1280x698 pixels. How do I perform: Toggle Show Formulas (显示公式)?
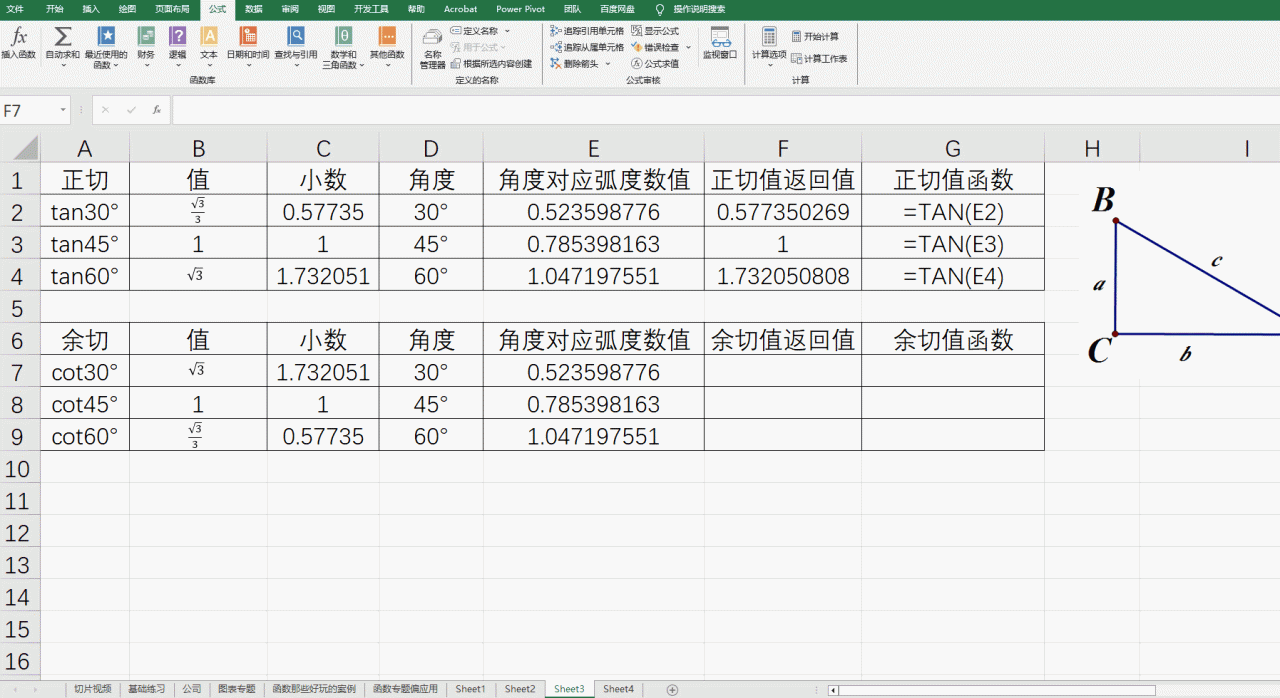tap(655, 31)
